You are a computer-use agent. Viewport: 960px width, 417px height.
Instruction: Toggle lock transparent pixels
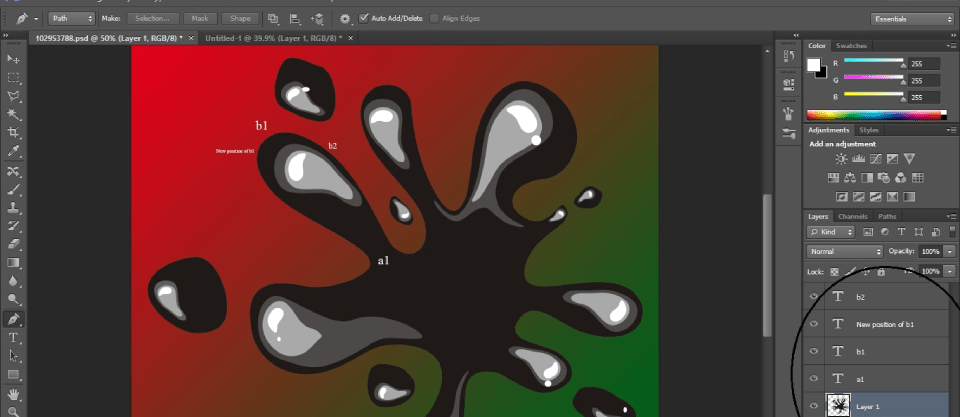[x=834, y=271]
